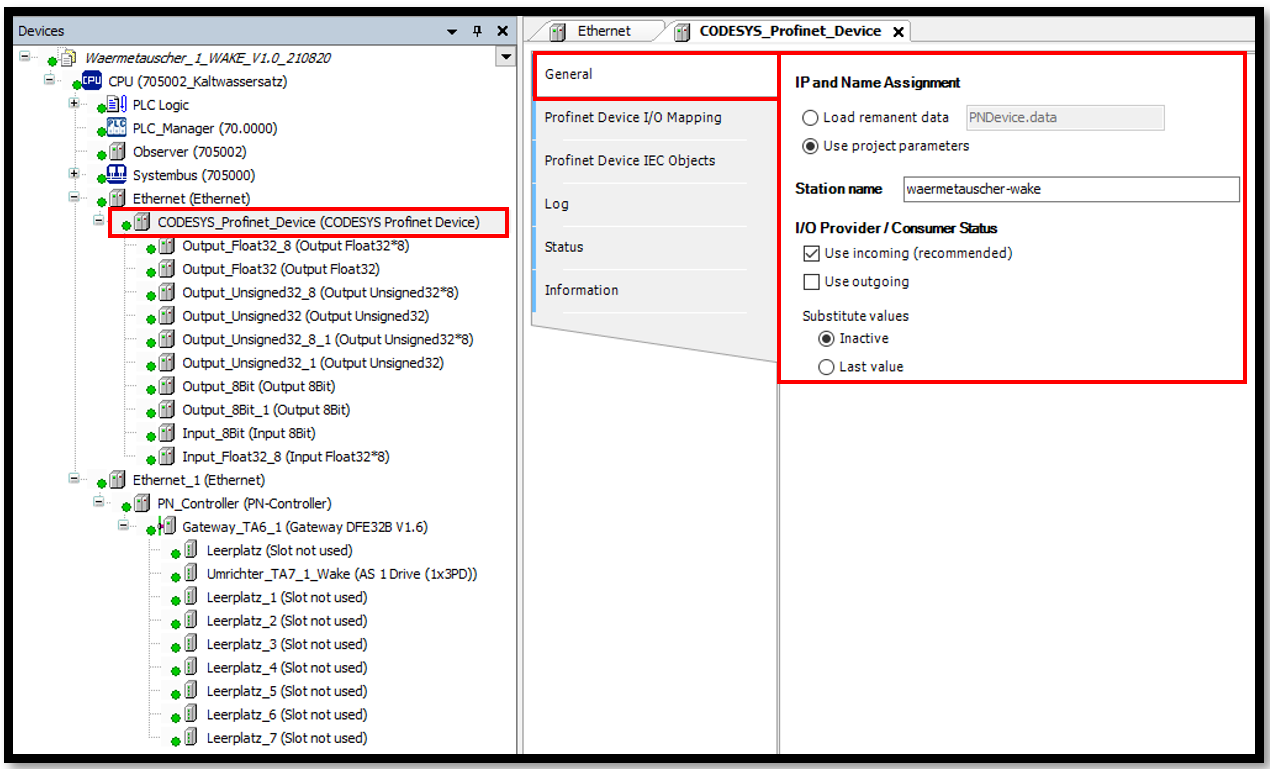This screenshot has width=1270, height=769.
Task: Click the Systembus network icon
Action: [x=117, y=175]
